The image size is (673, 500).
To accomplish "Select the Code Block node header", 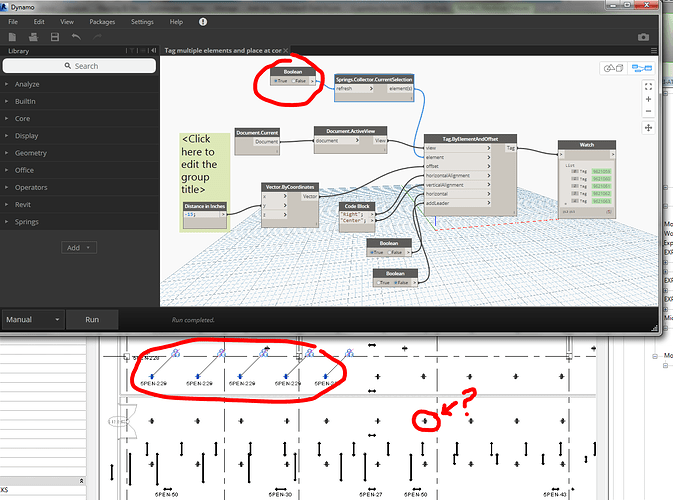I will 357,206.
